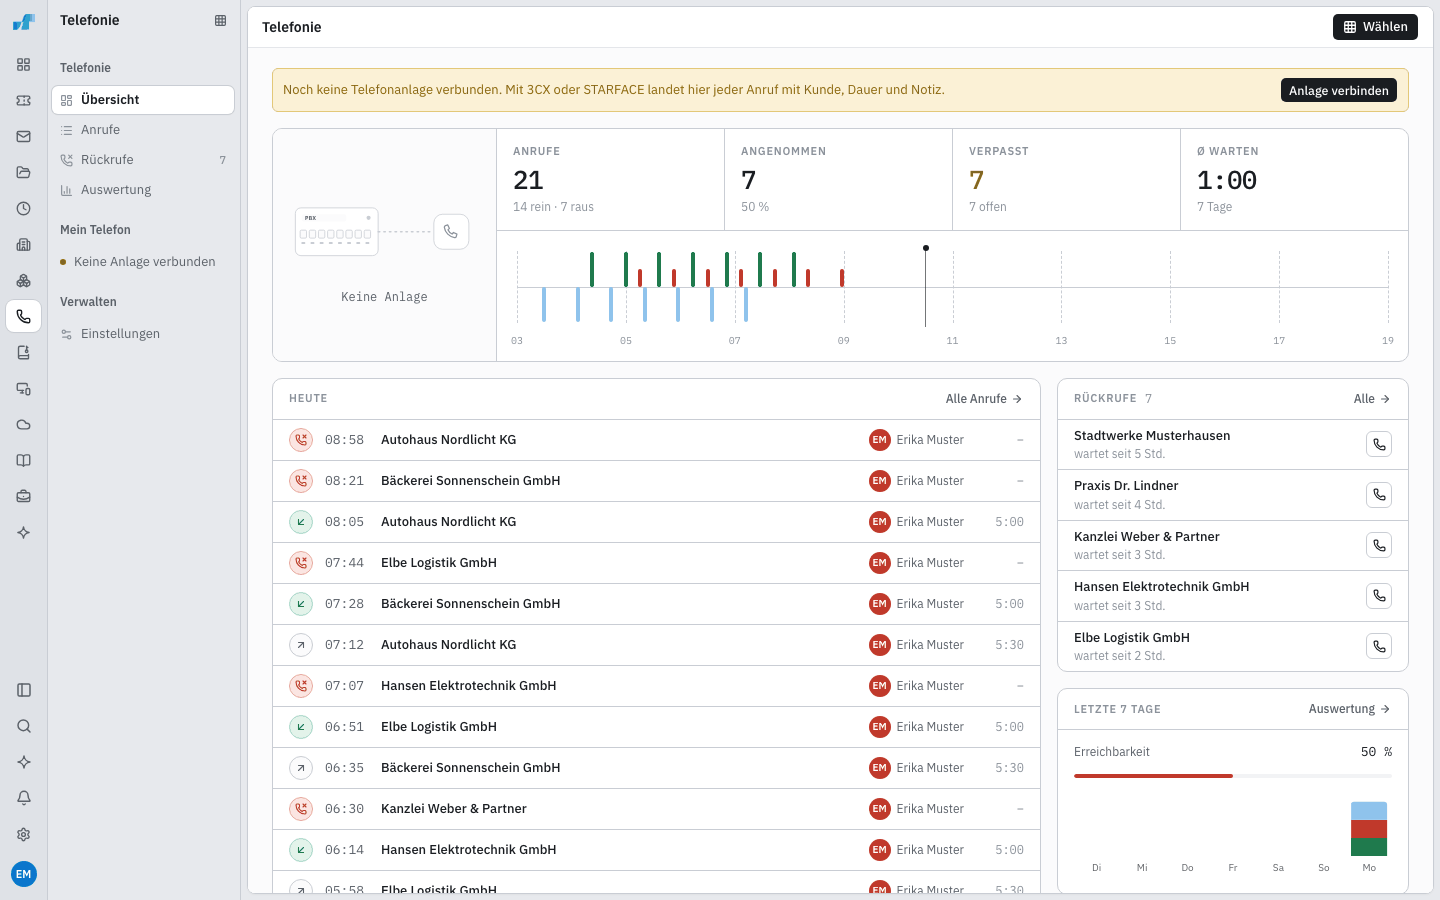Image resolution: width=1440 pixels, height=900 pixels.
Task: Open the cloud icon in the left rail
Action: [x=24, y=424]
